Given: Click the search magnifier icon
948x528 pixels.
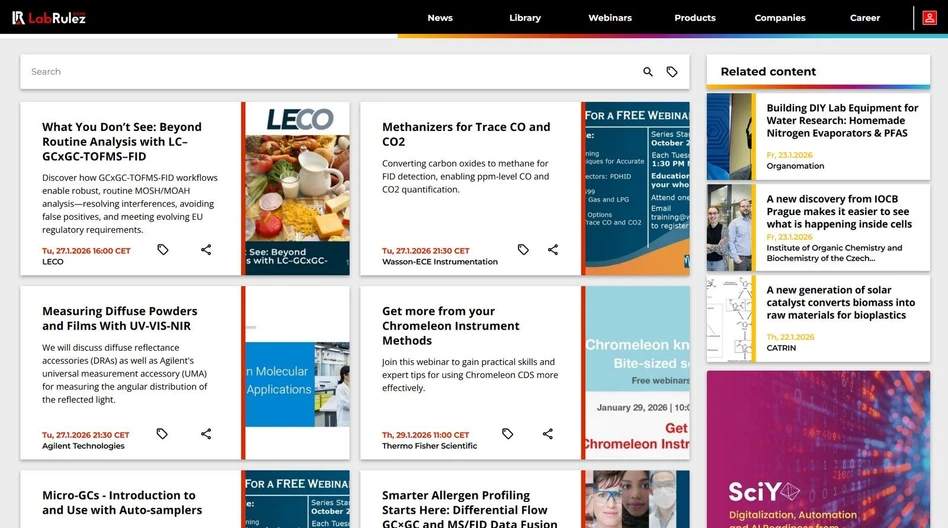Looking at the screenshot, I should click(x=648, y=72).
